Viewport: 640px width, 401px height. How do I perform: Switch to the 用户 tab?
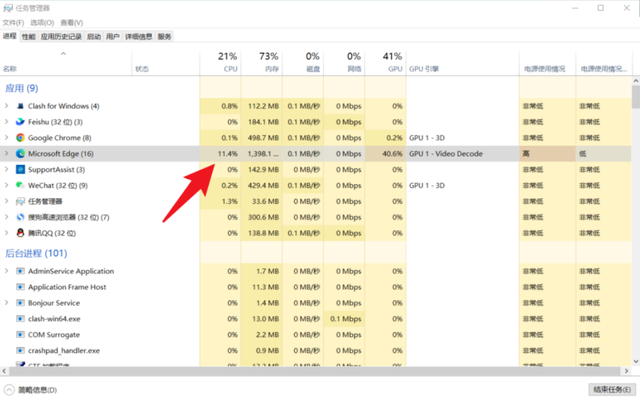tap(113, 37)
